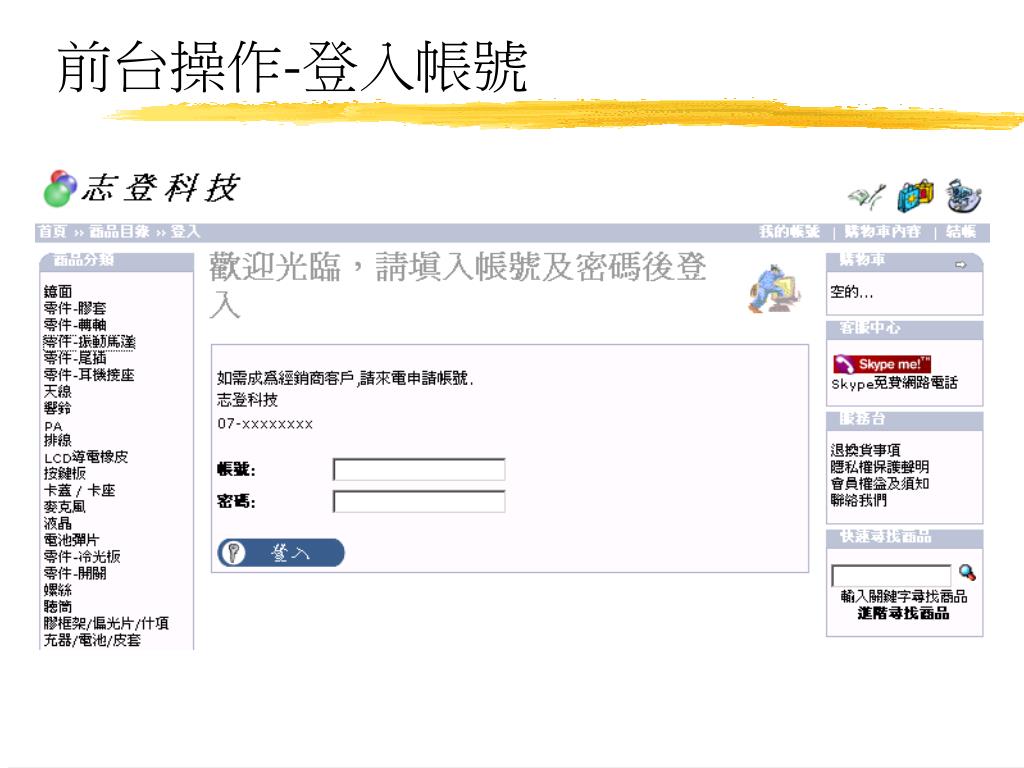Select 按鍵板 category

(65, 473)
